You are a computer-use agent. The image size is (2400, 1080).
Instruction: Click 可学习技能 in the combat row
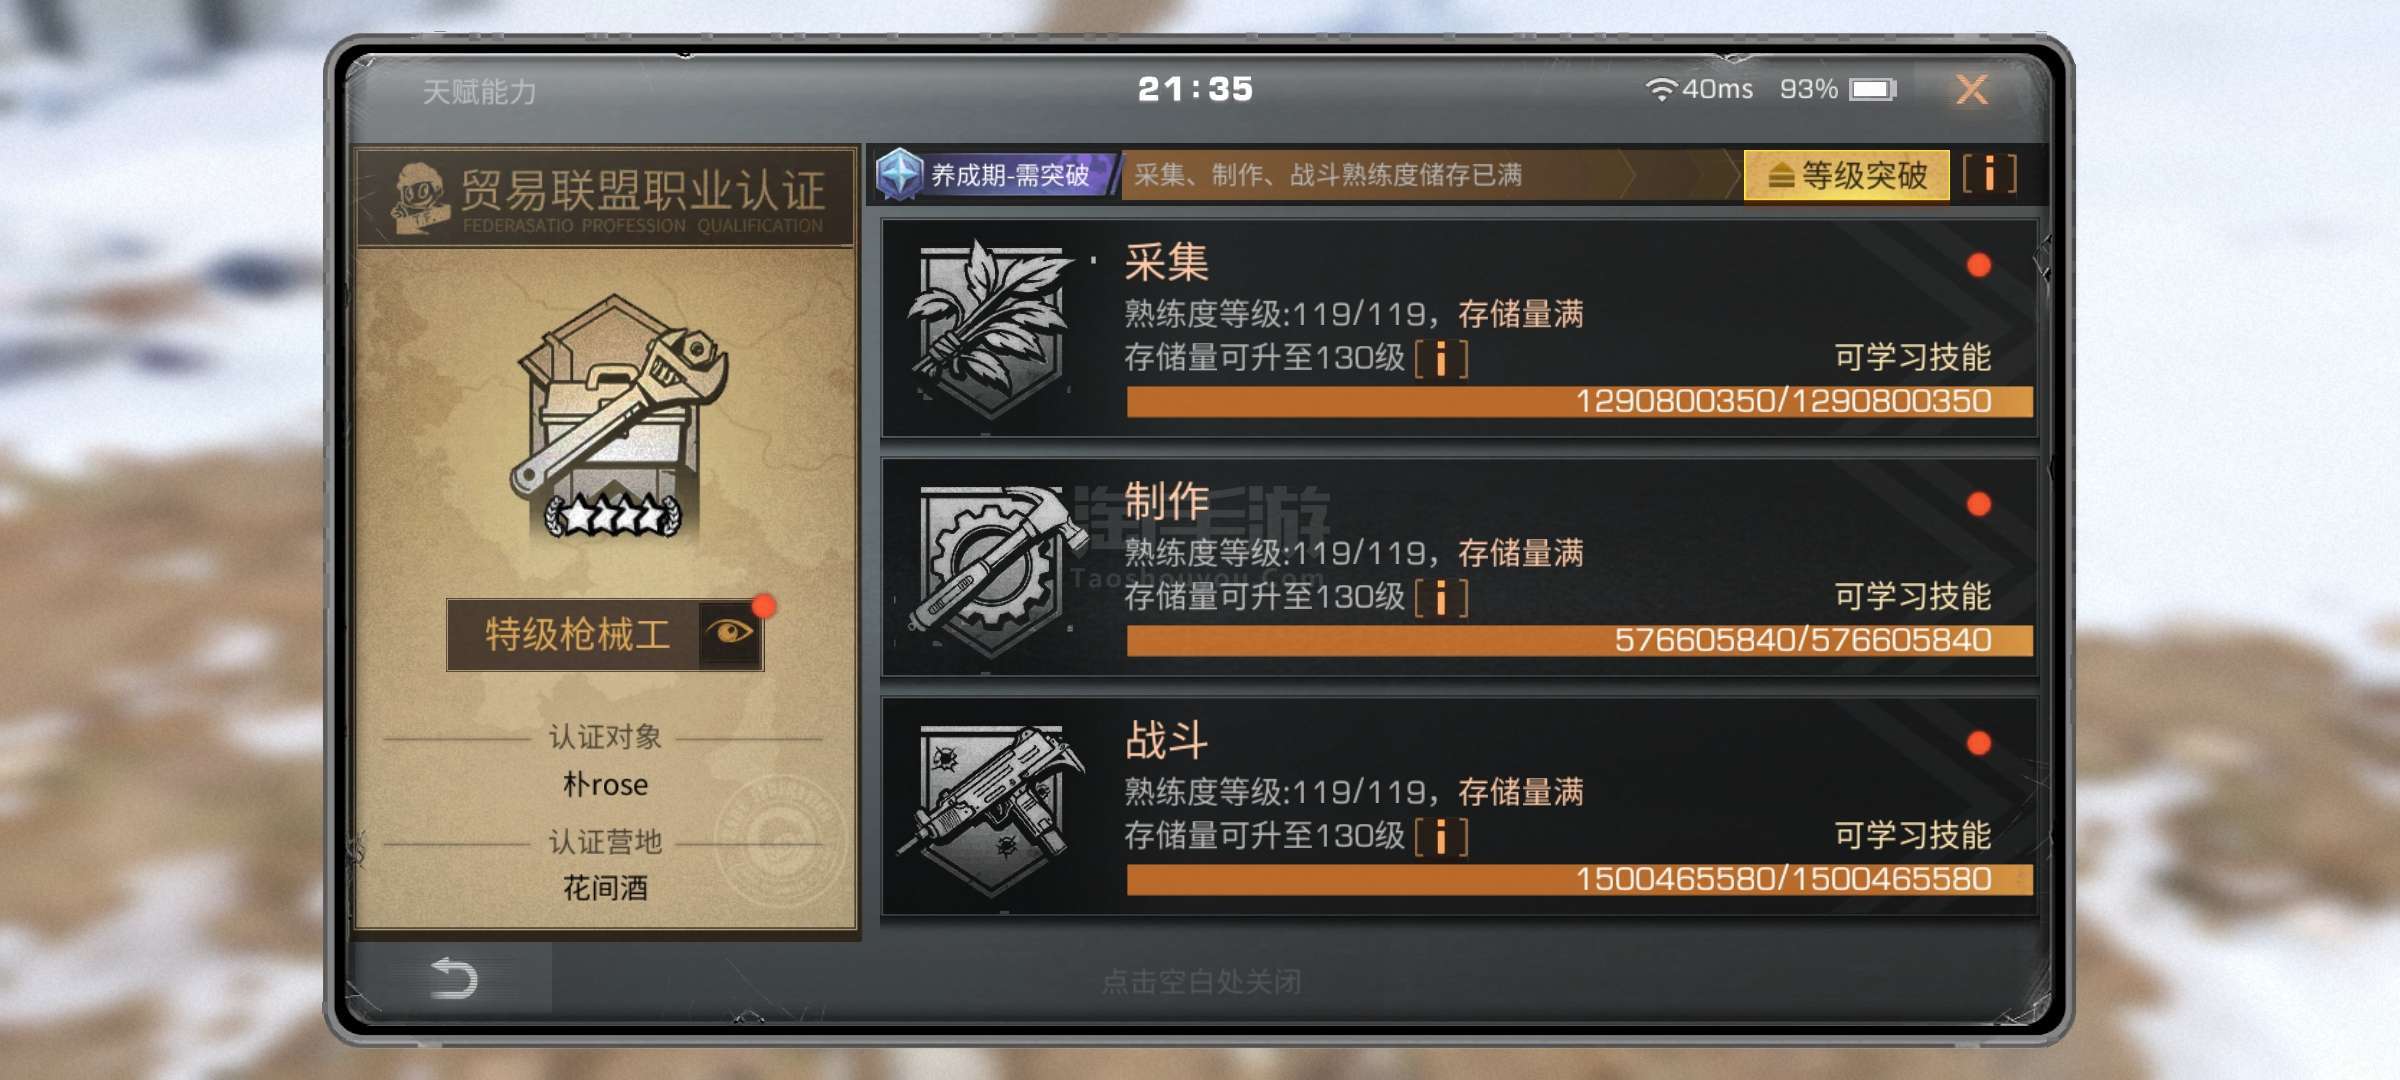pos(1912,835)
